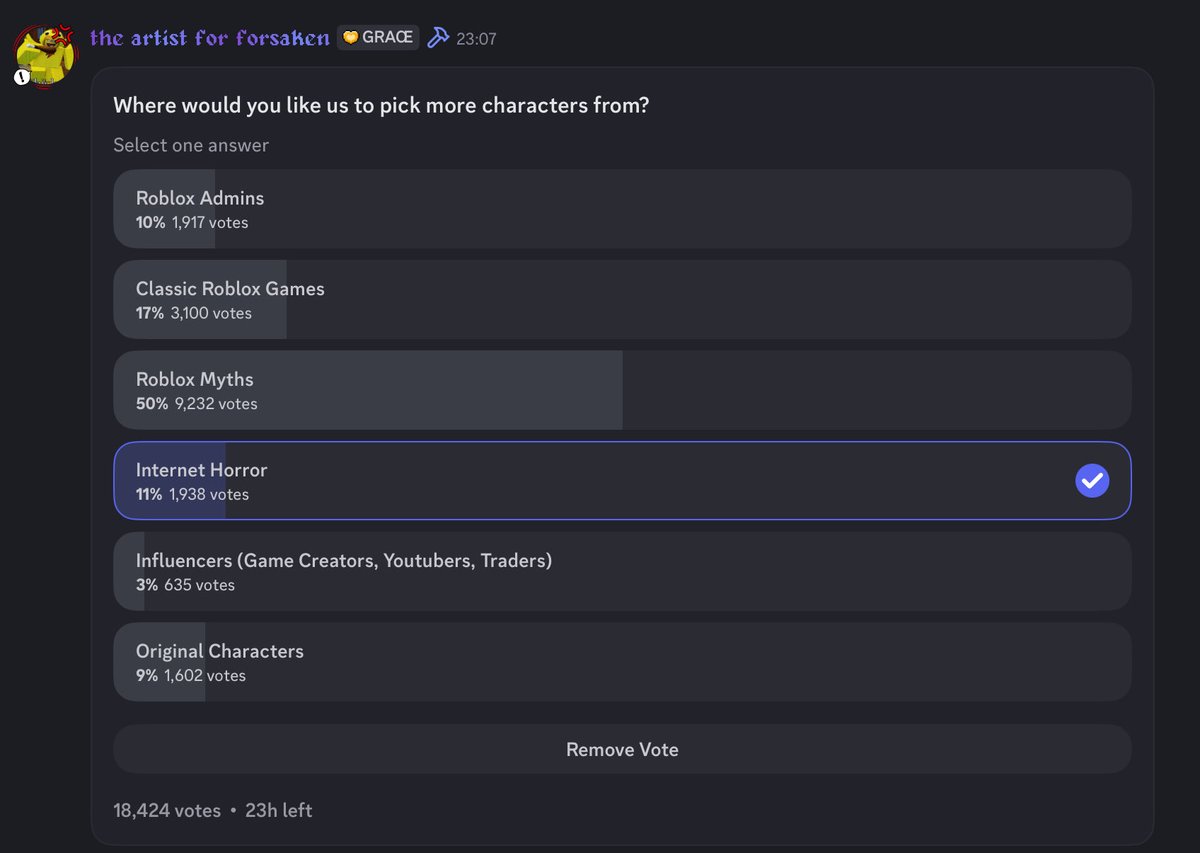Click the status badge on the avatar
1200x853 pixels.
[x=21, y=77]
